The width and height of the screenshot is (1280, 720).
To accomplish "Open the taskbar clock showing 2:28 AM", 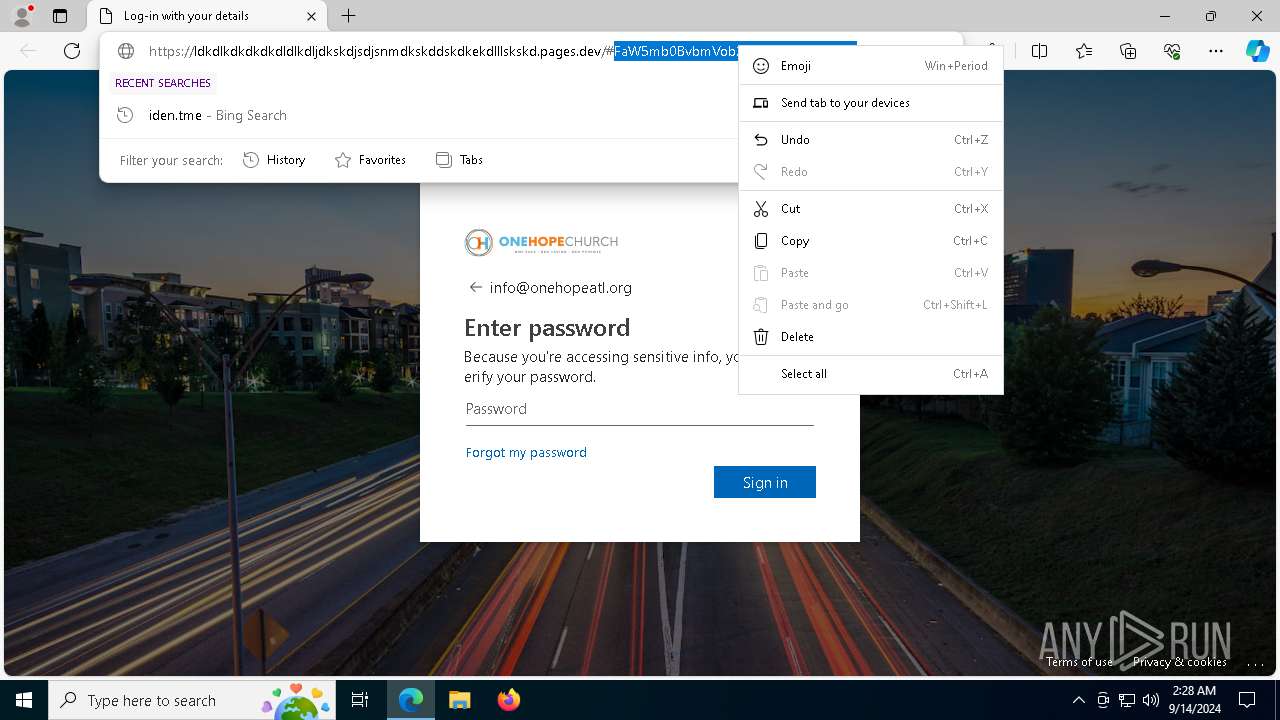I will 1194,700.
